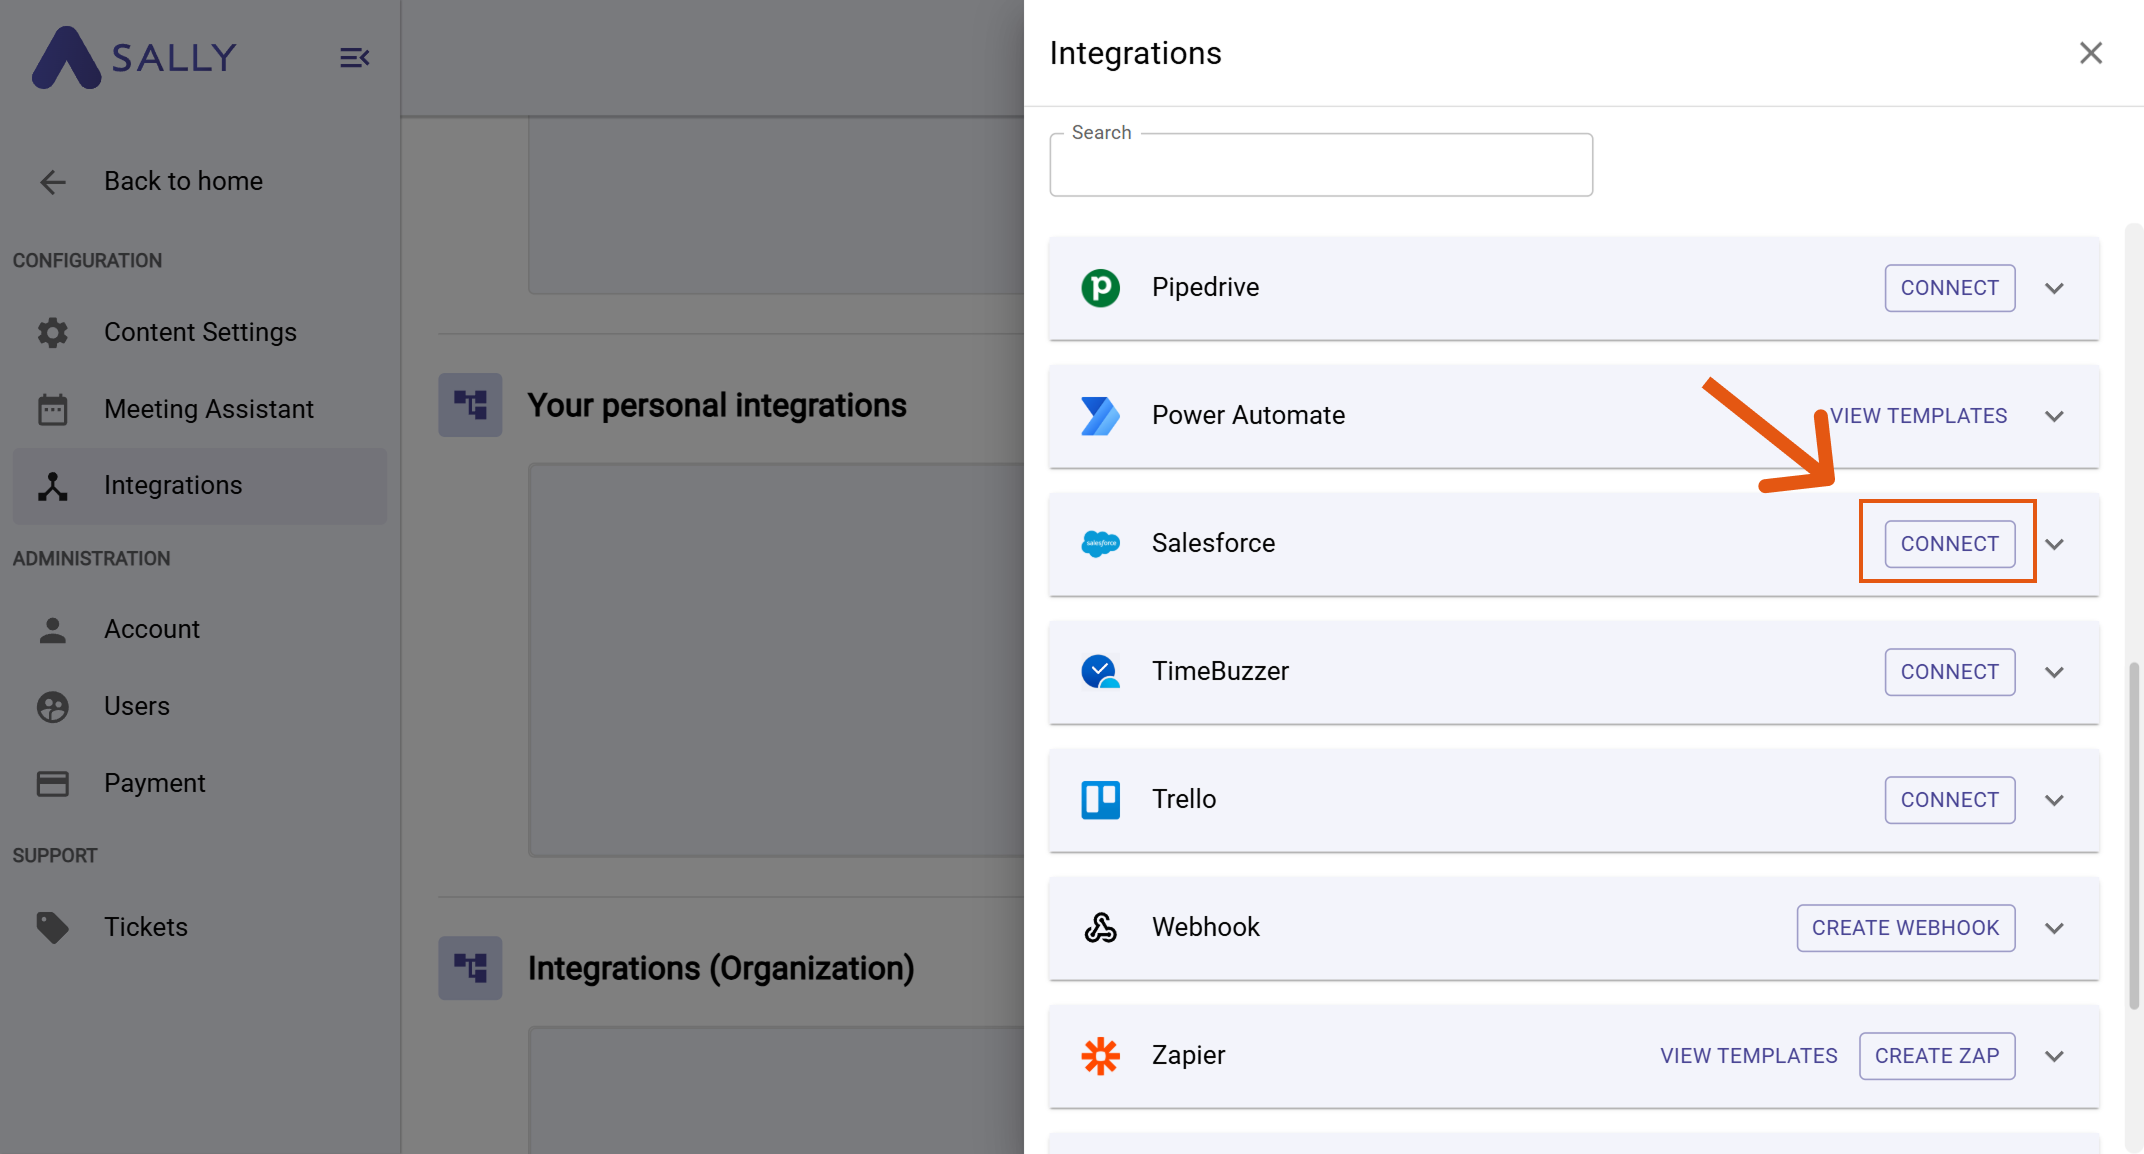
Task: Click the Account person icon
Action: (53, 630)
